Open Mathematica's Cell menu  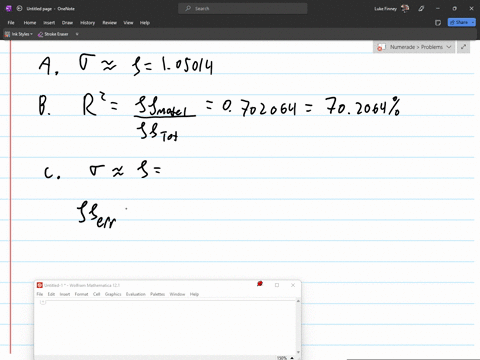click(x=97, y=294)
